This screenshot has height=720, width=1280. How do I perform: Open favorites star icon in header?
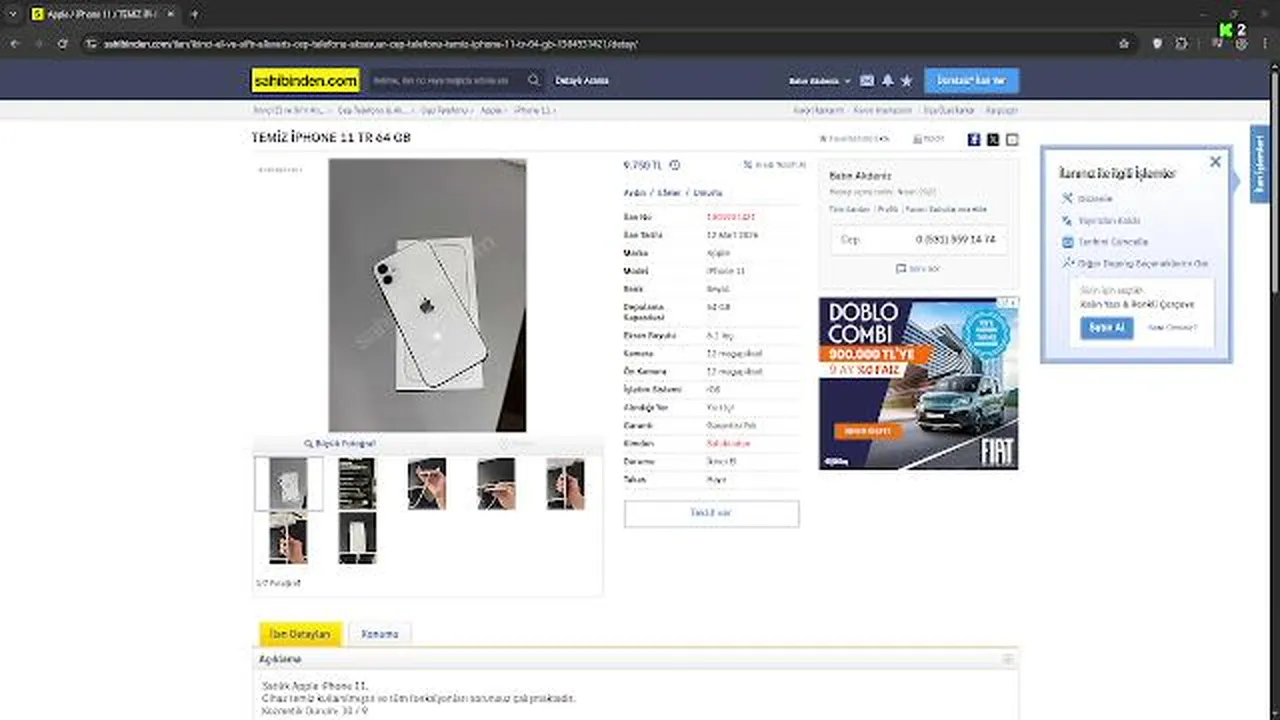pyautogui.click(x=906, y=81)
